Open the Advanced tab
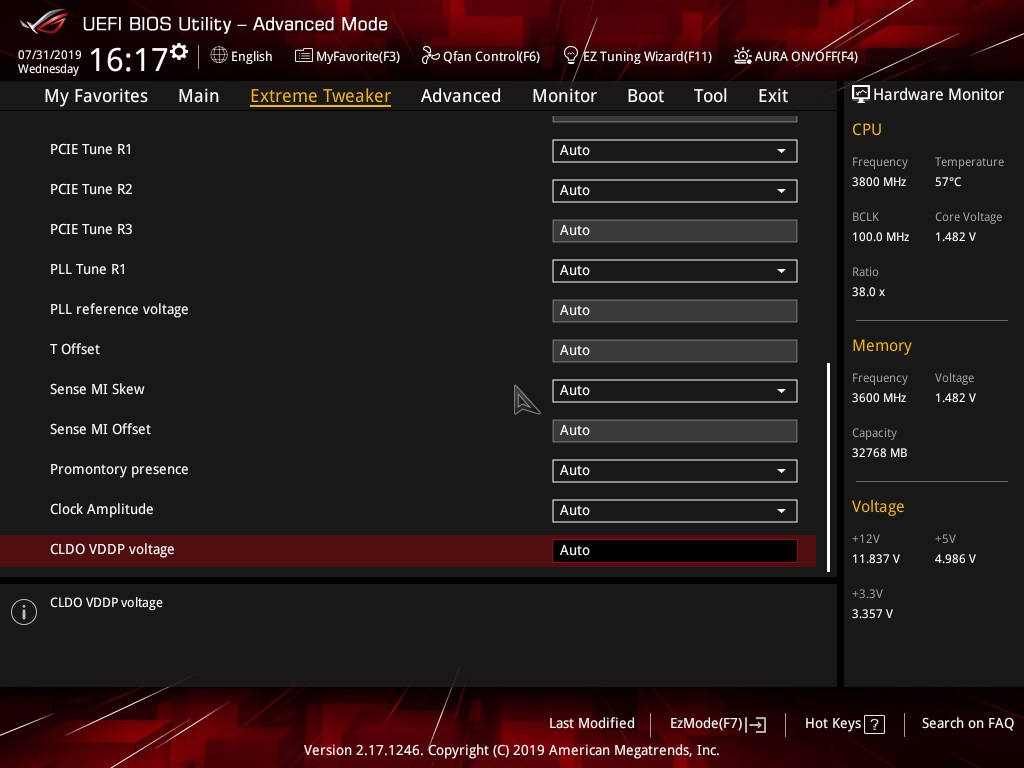This screenshot has width=1024, height=768. click(461, 96)
